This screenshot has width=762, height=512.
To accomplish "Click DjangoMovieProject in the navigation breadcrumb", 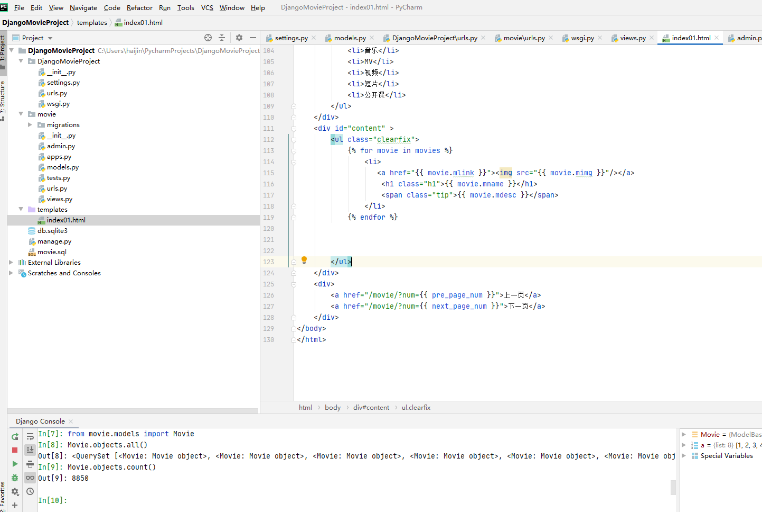I will (35, 22).
